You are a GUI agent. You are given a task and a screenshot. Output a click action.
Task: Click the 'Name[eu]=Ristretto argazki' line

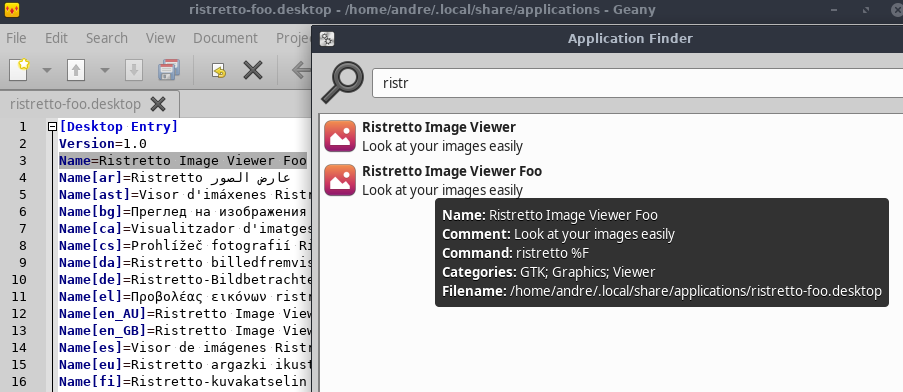tap(184, 364)
